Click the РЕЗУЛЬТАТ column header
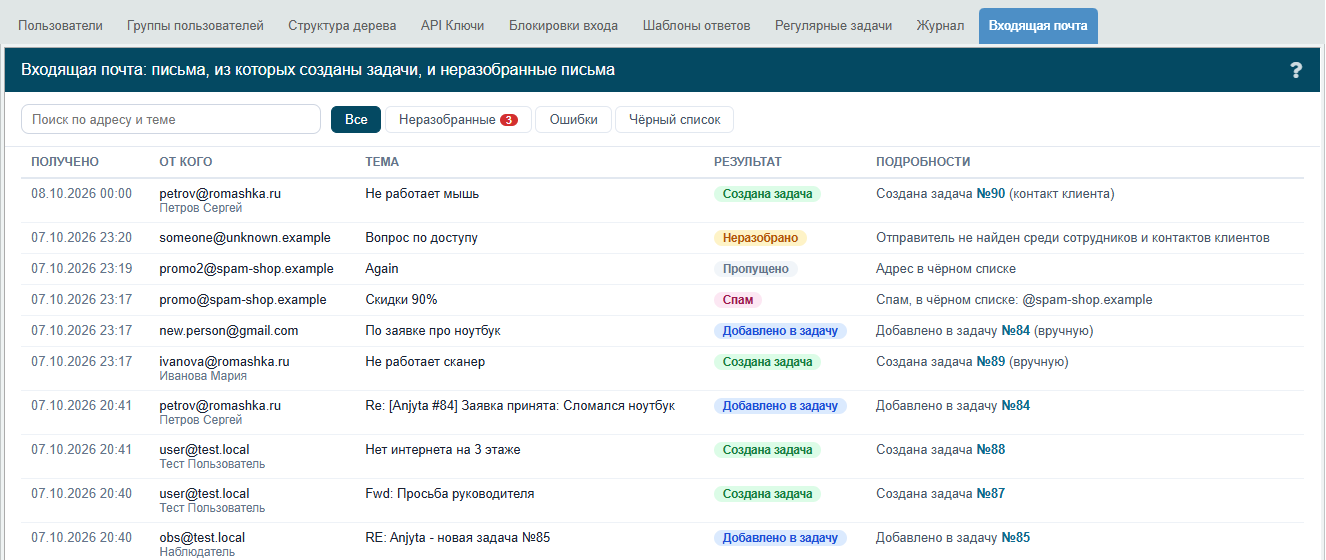1326x560 pixels. 748,162
